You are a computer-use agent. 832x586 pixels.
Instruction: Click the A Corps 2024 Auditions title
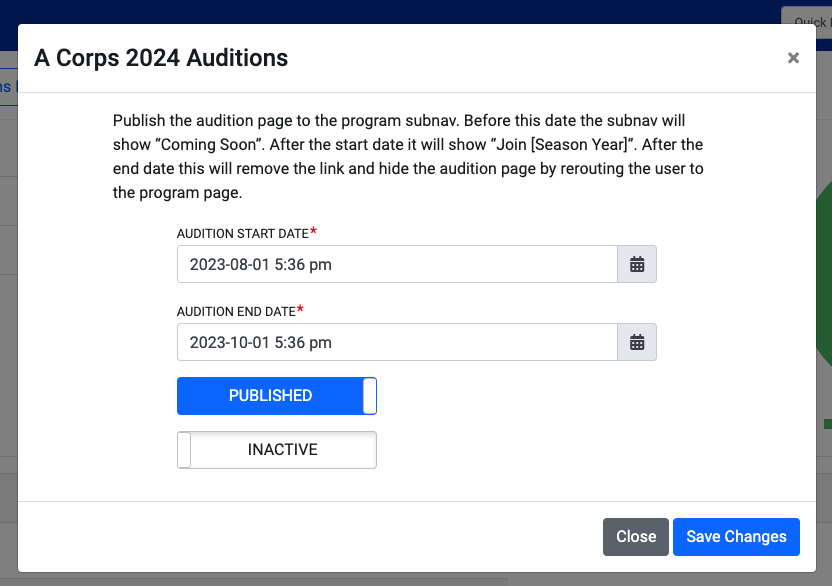tap(161, 58)
